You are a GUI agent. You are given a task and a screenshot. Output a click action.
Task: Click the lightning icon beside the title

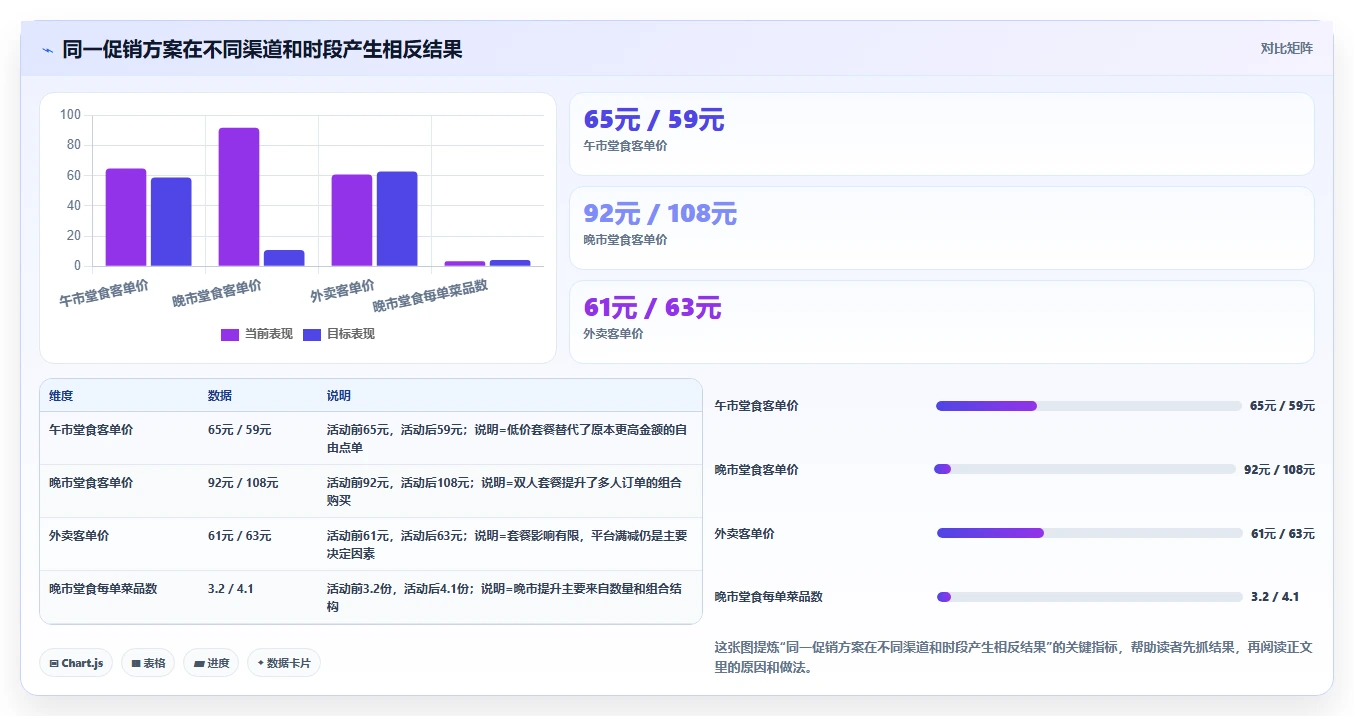click(47, 50)
